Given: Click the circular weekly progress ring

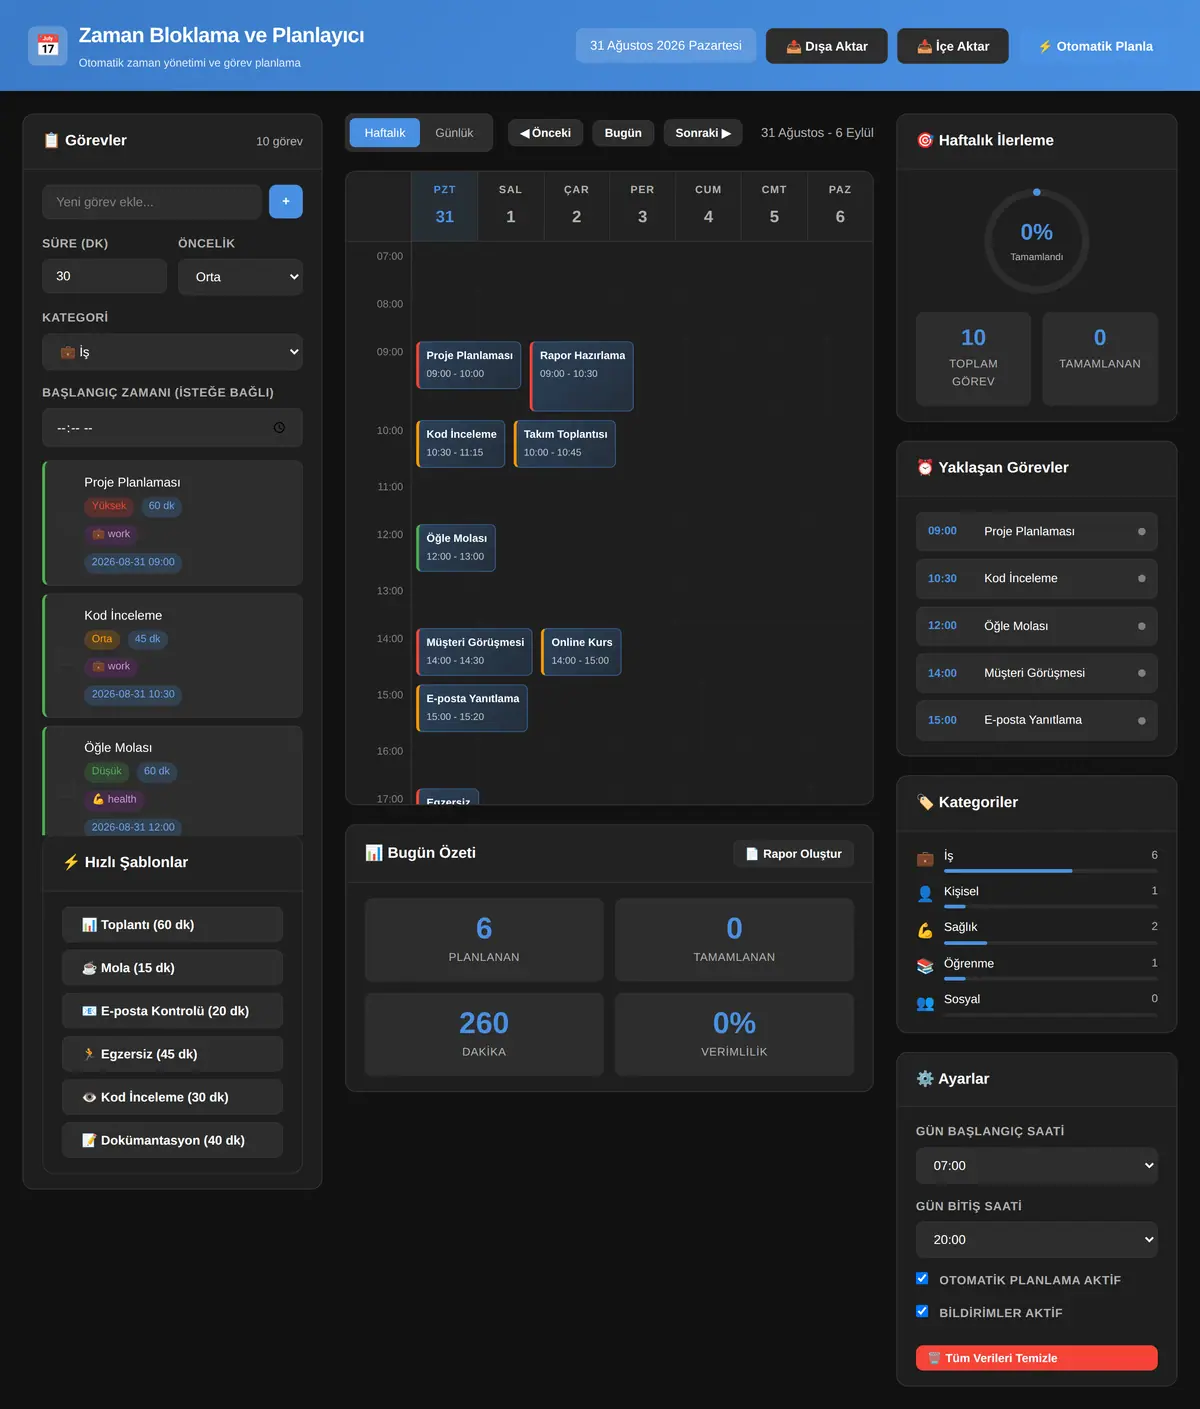Looking at the screenshot, I should coord(1037,241).
